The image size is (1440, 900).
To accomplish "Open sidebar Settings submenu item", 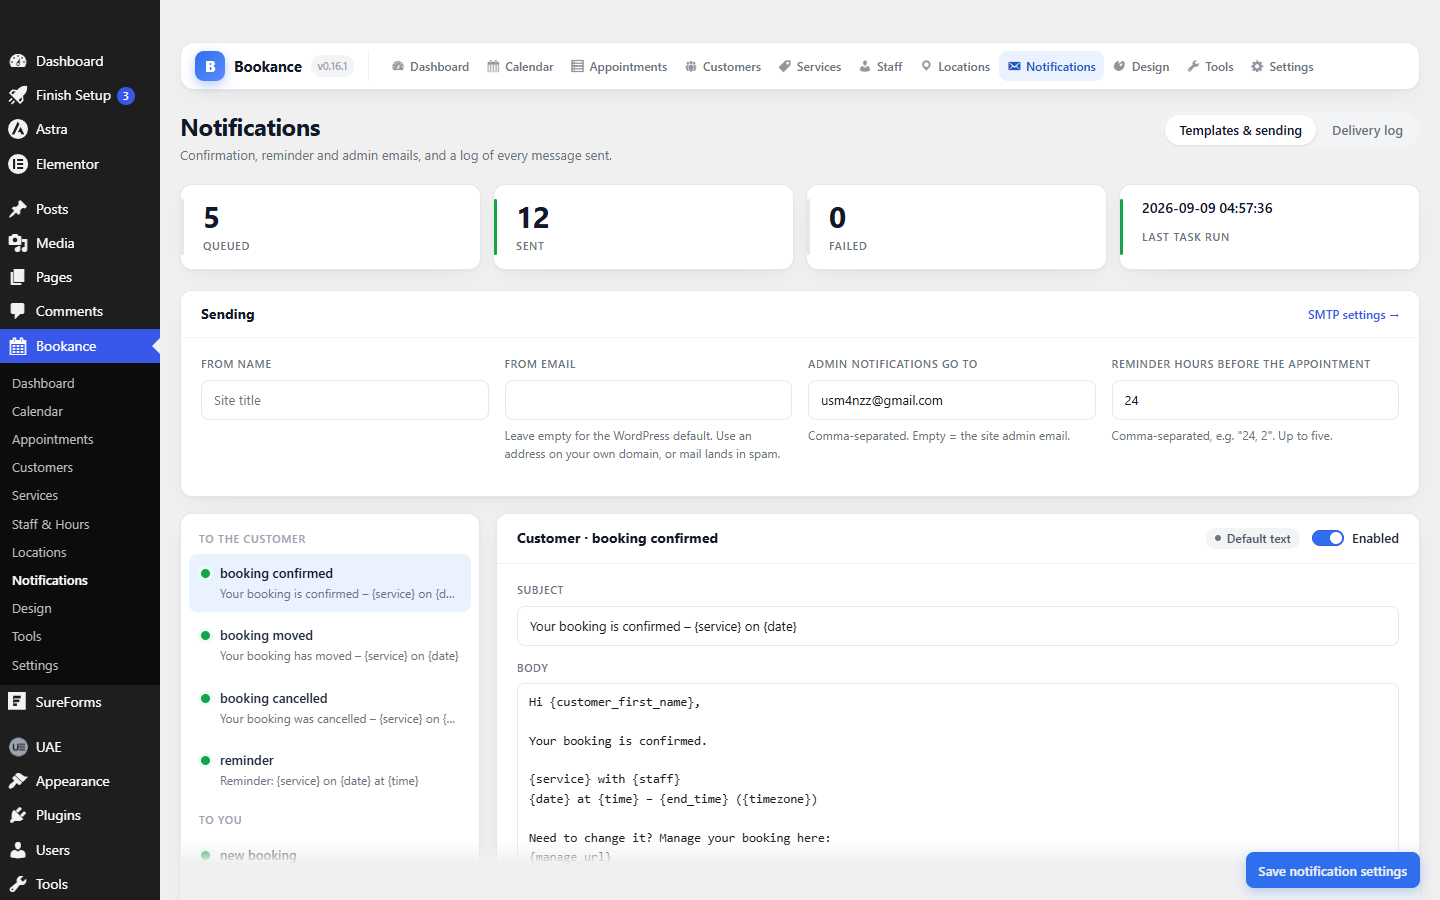I will pos(35,665).
